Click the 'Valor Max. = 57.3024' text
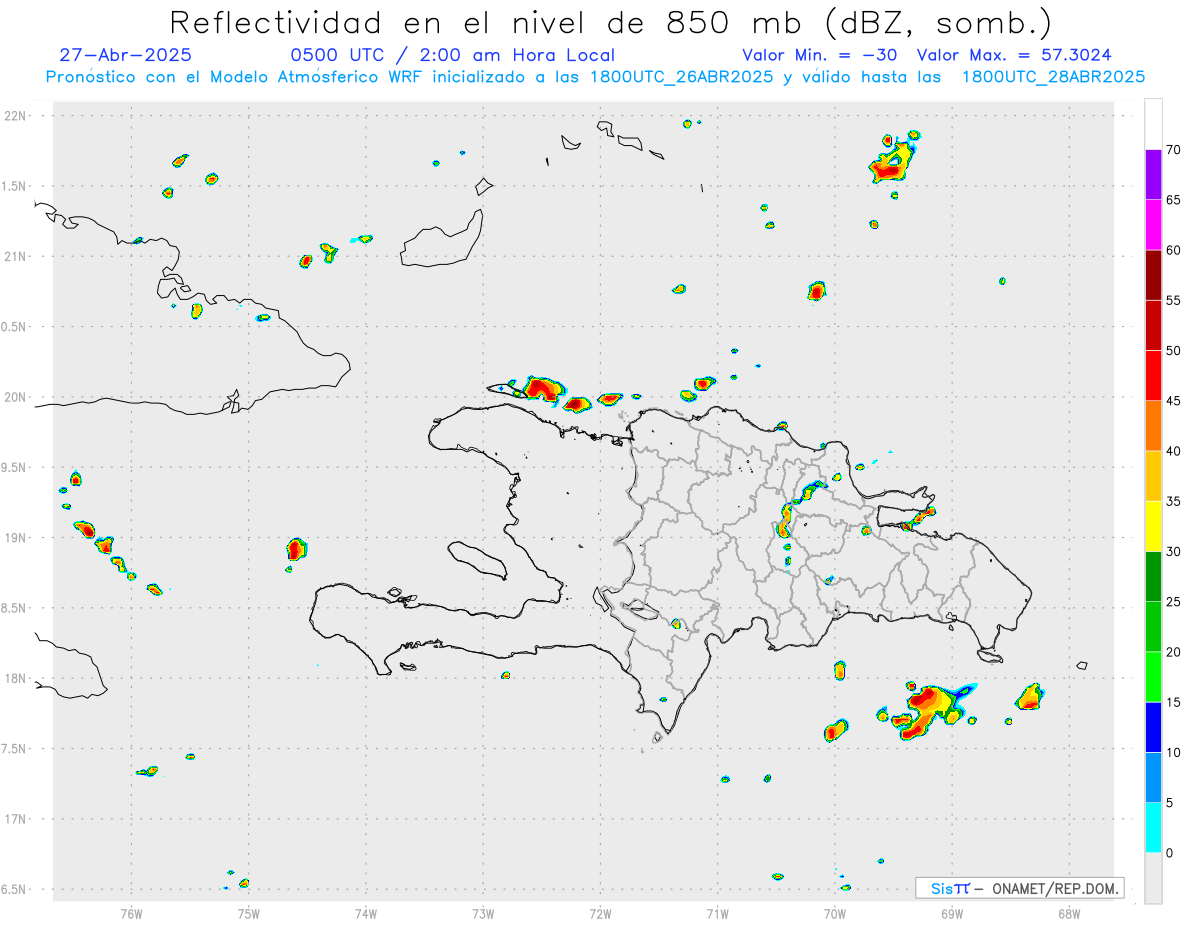The width and height of the screenshot is (1200, 927). coord(1014,55)
